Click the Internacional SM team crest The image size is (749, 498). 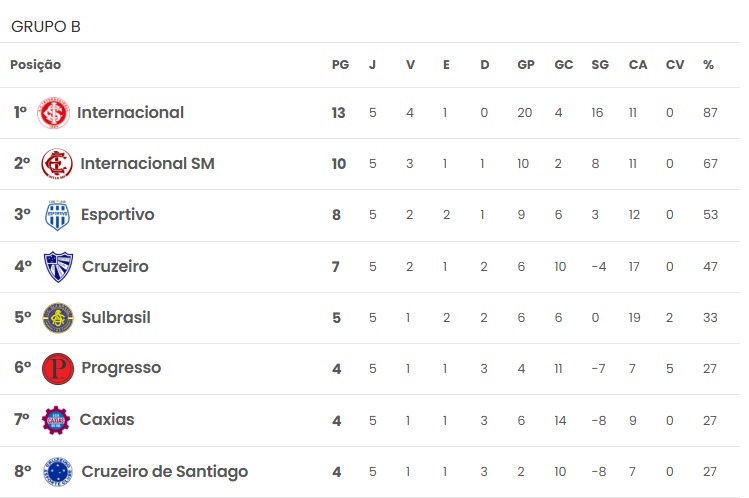tap(57, 164)
